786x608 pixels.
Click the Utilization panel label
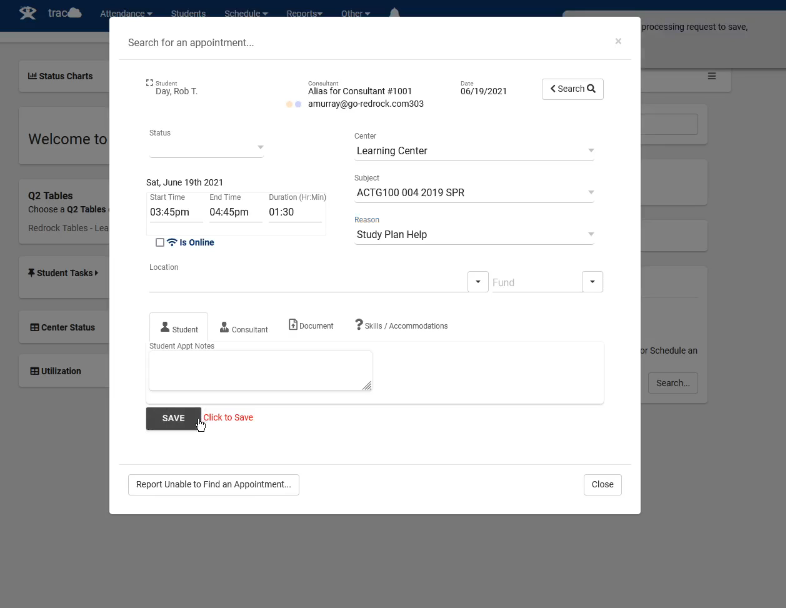click(61, 371)
